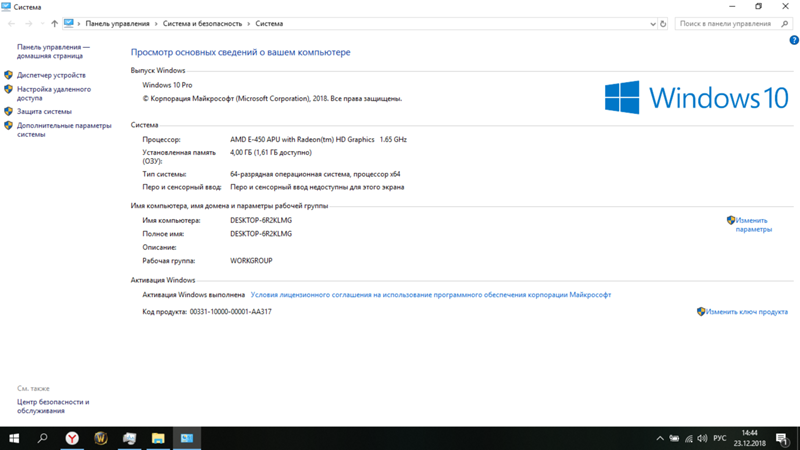800x450 pixels.
Task: Open Device Manager link in sidebar
Action: tap(51, 75)
